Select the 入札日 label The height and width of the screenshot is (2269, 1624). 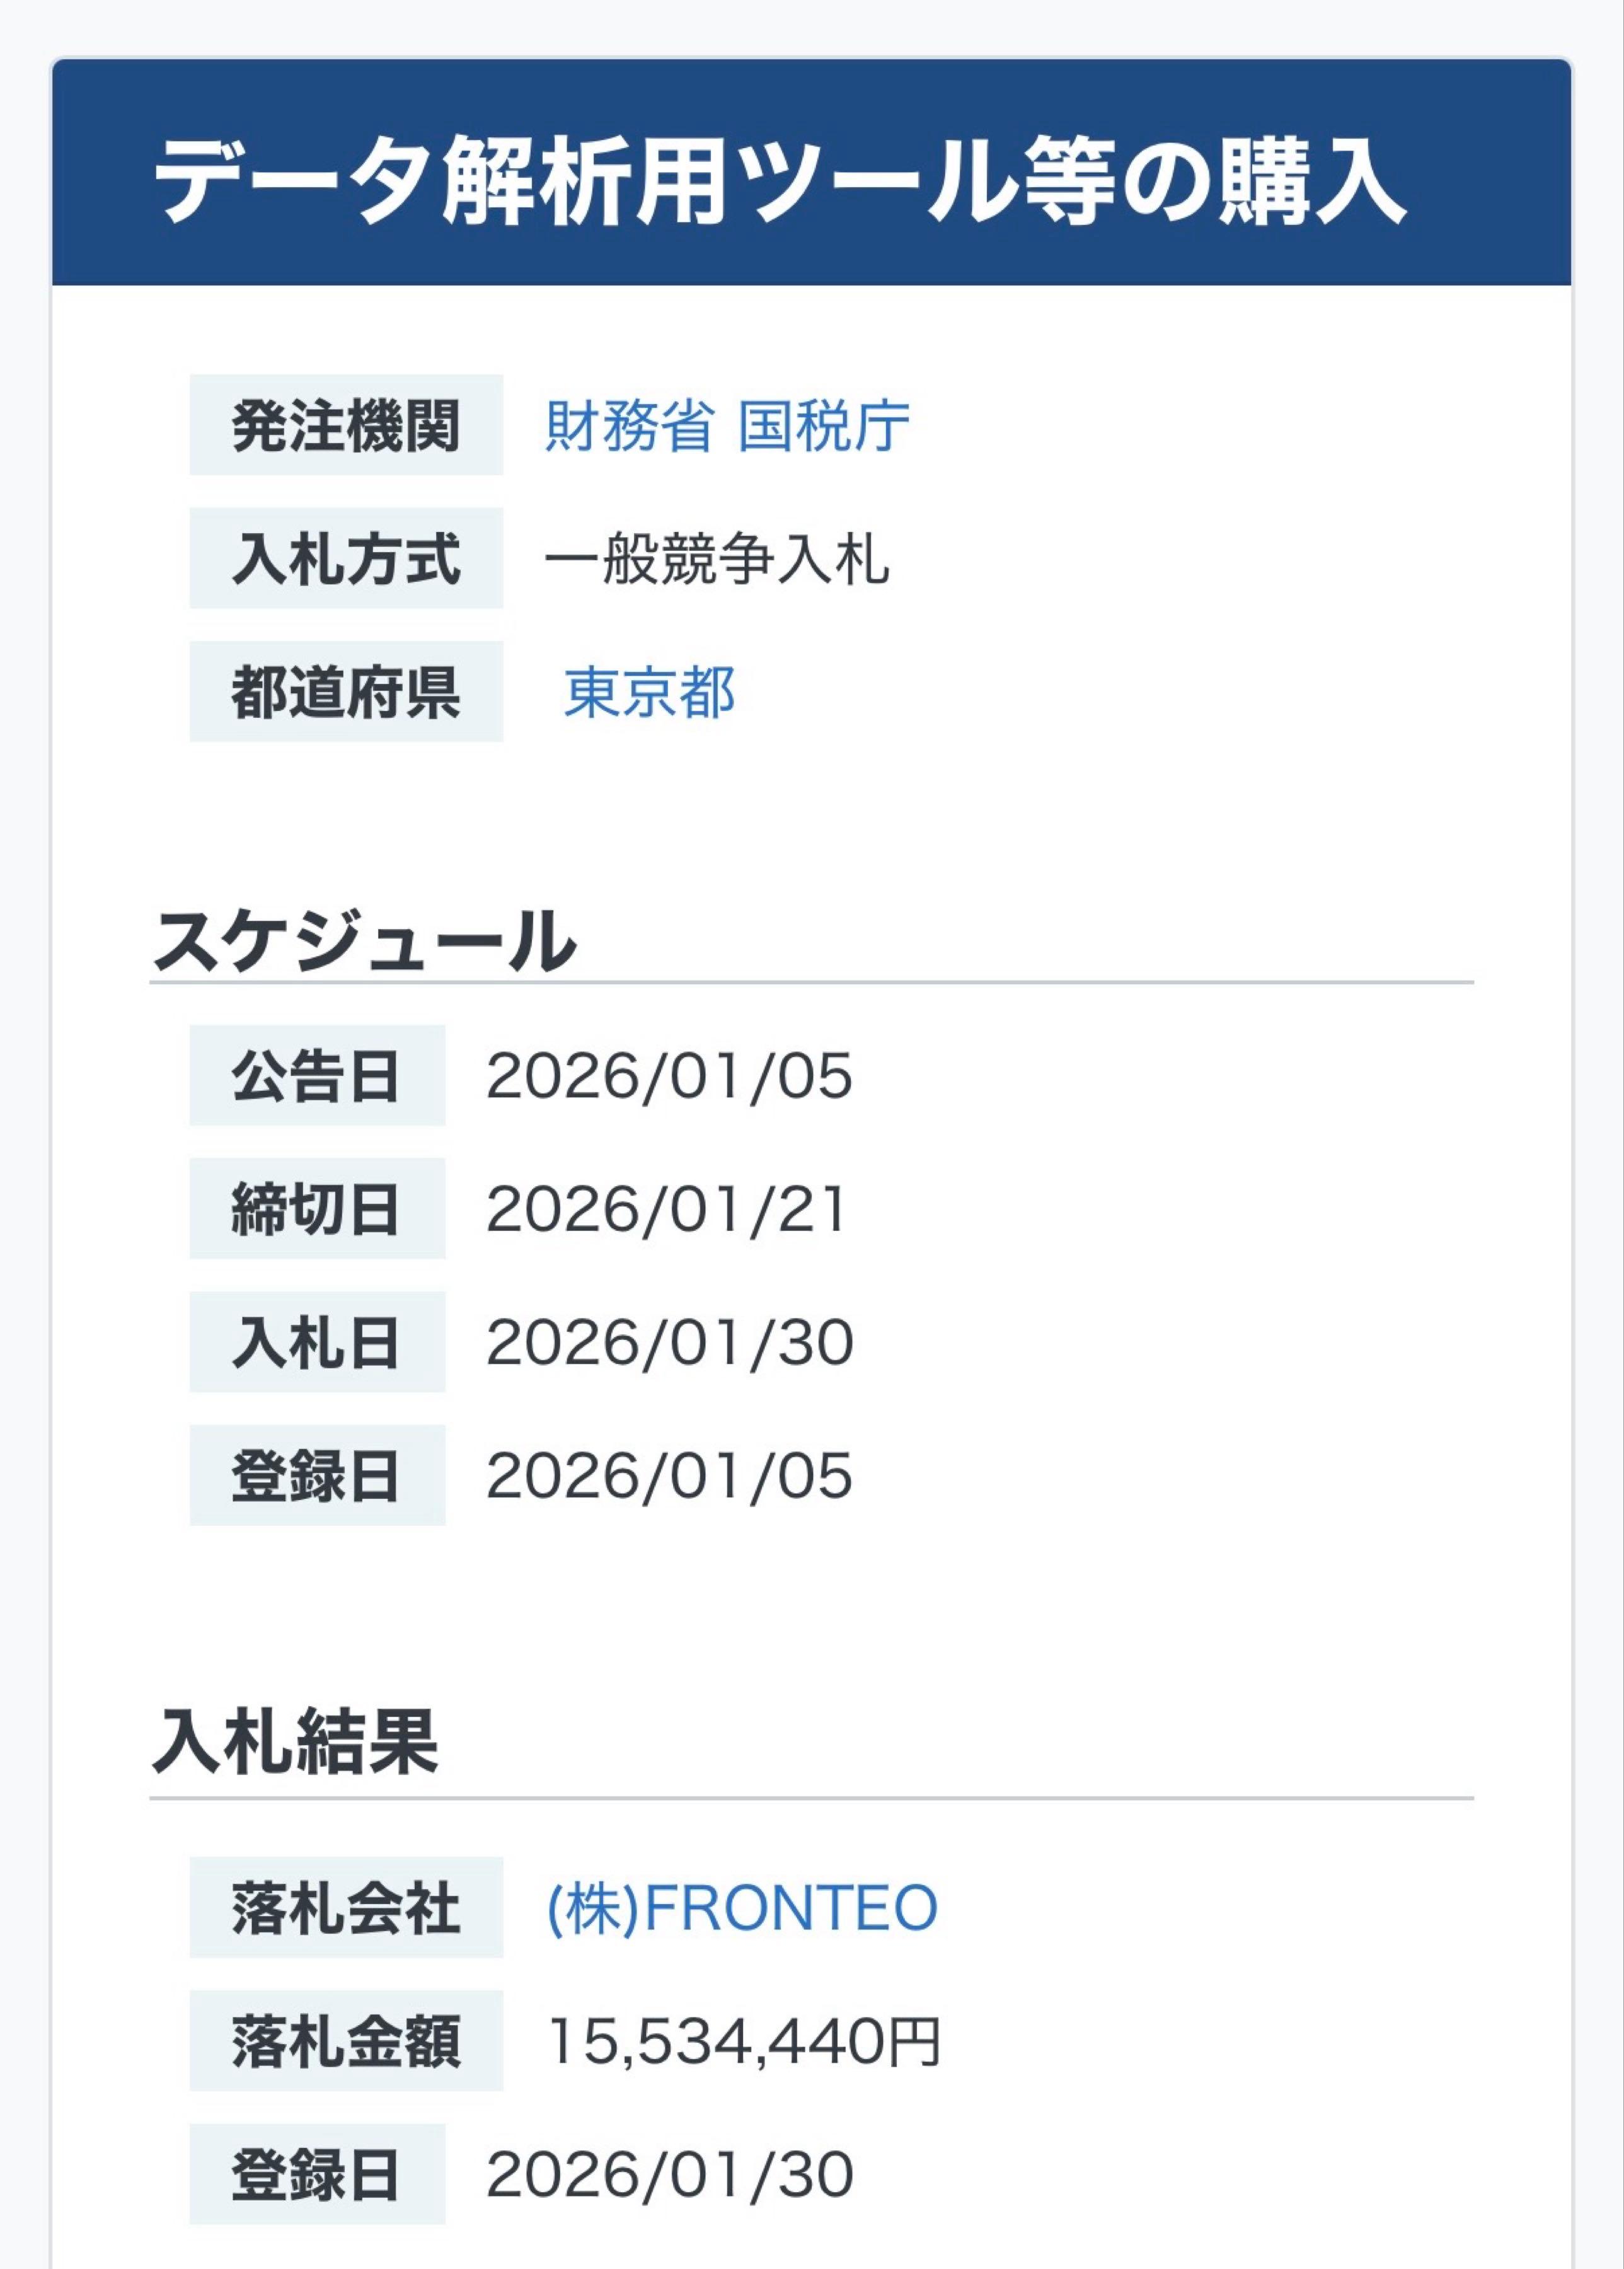click(317, 1342)
